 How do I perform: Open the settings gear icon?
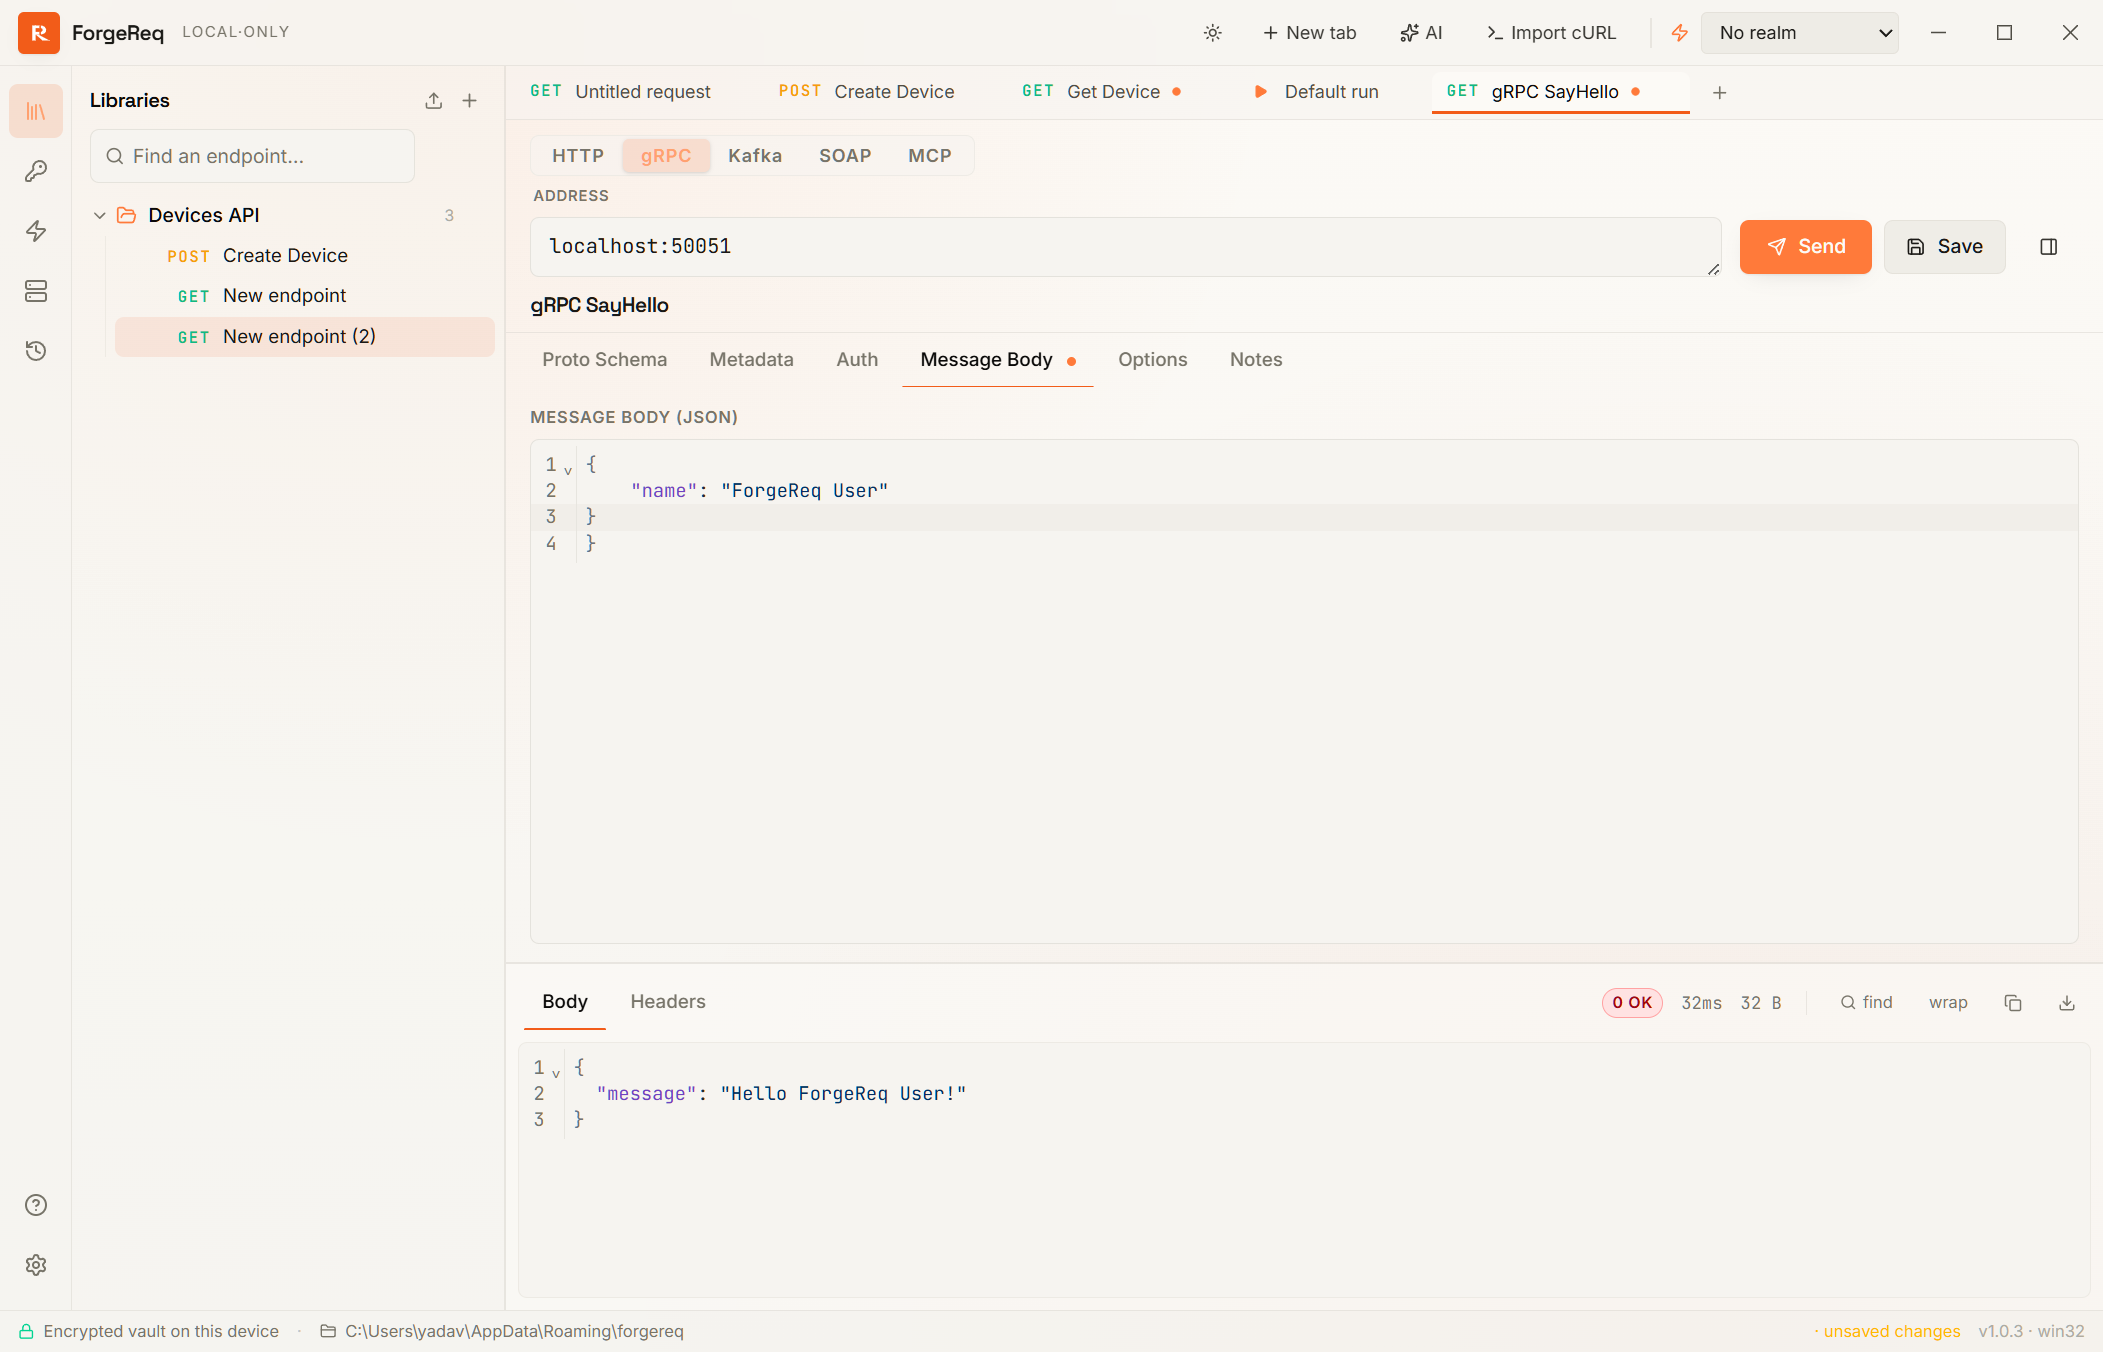click(x=36, y=1265)
